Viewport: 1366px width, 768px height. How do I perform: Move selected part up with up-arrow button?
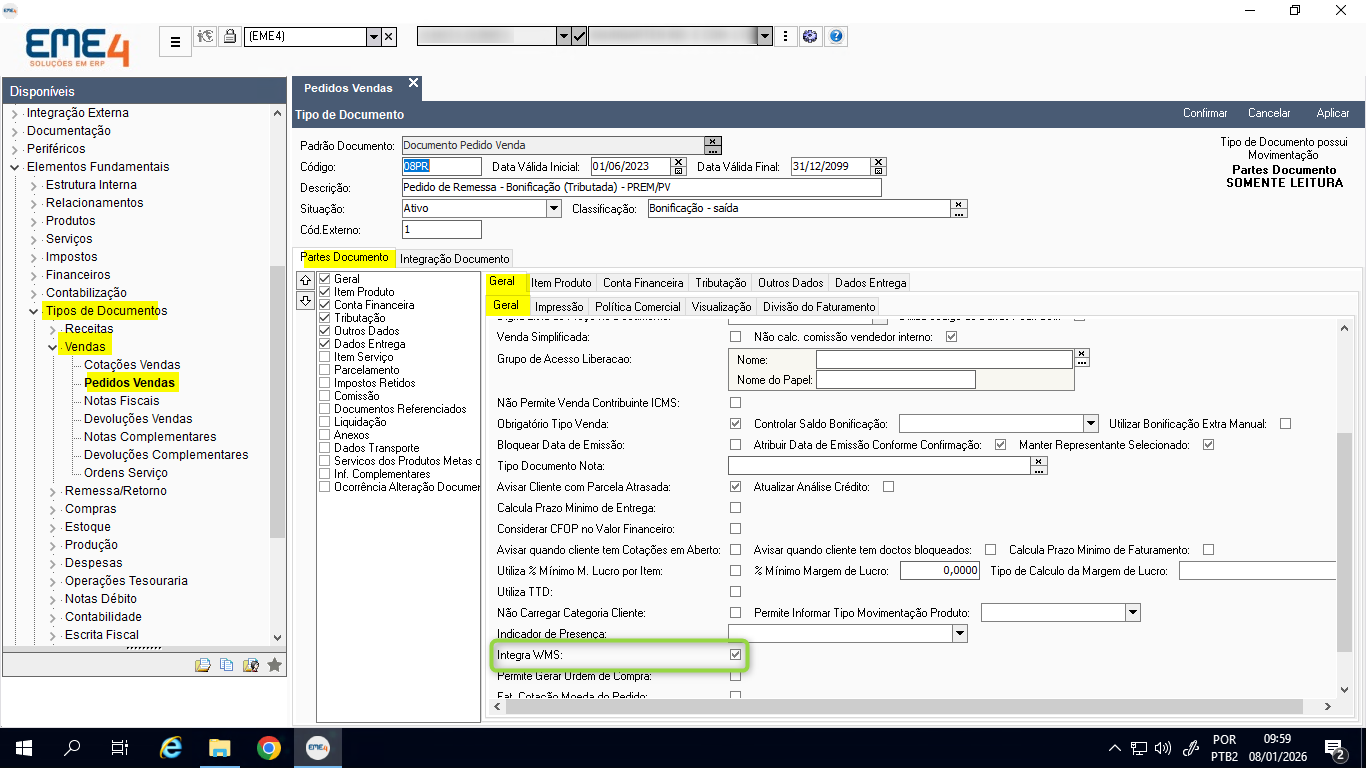coord(306,280)
